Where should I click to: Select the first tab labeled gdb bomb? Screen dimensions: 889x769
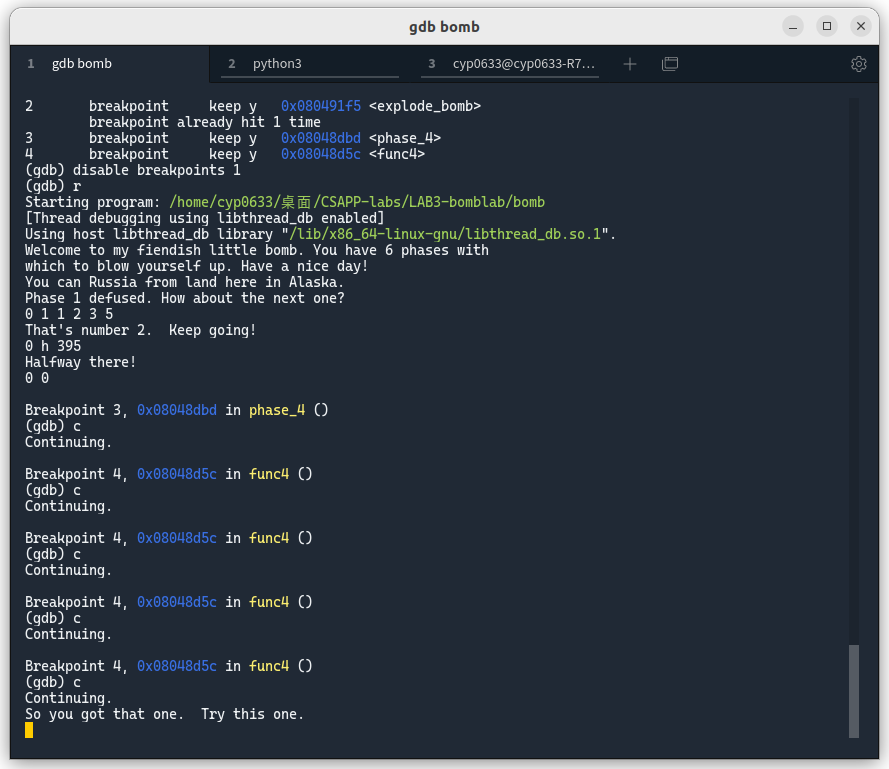110,64
